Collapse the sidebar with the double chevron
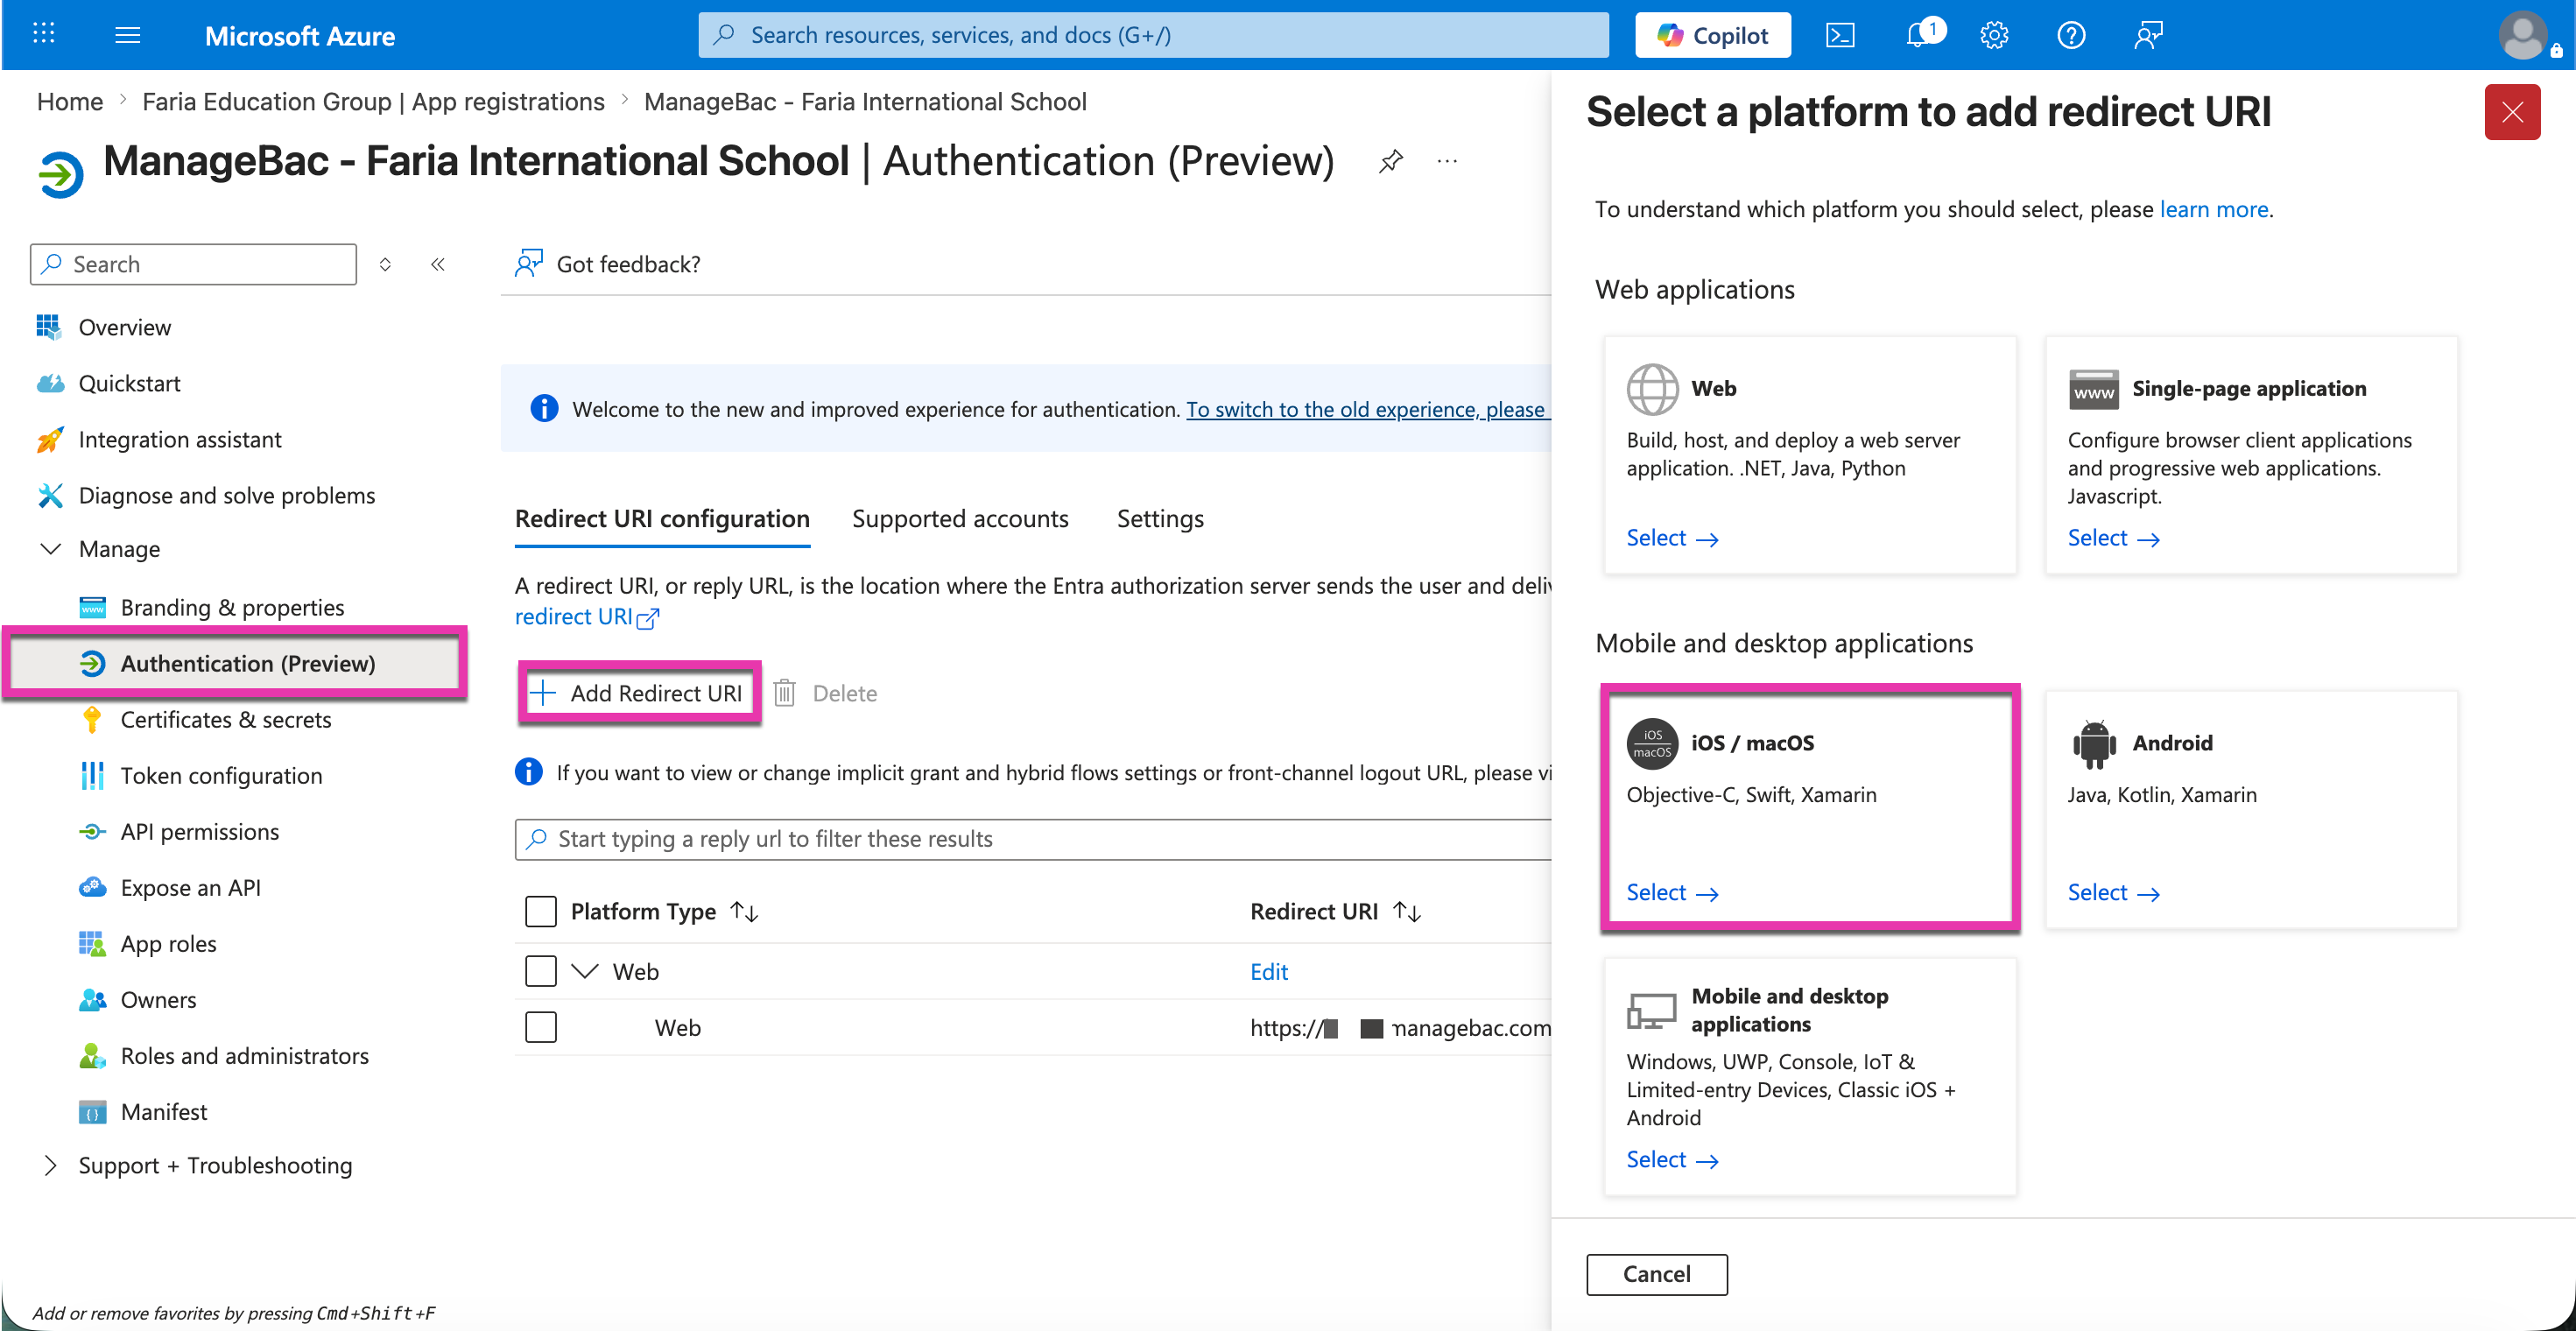2576x1331 pixels. 438,264
